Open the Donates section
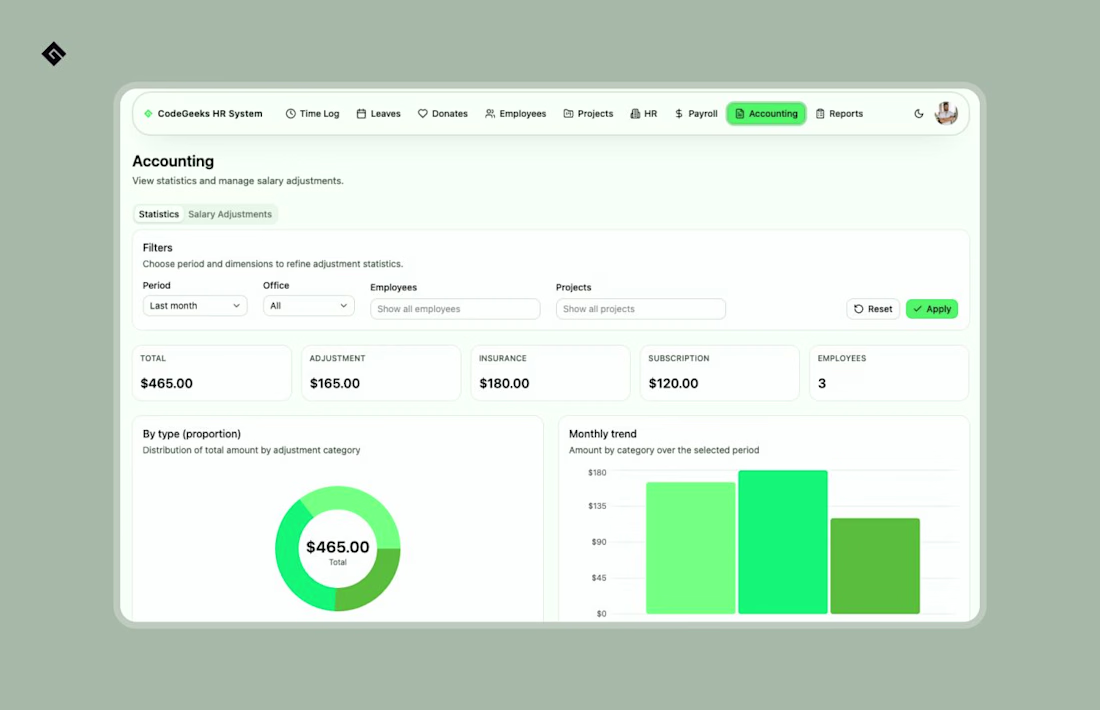 [443, 114]
